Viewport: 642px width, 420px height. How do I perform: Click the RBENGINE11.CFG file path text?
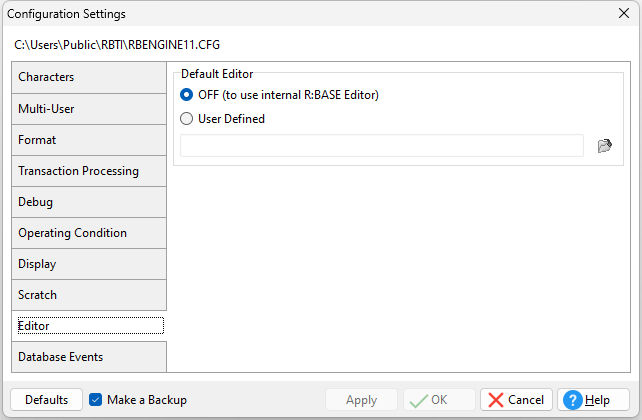click(x=117, y=45)
